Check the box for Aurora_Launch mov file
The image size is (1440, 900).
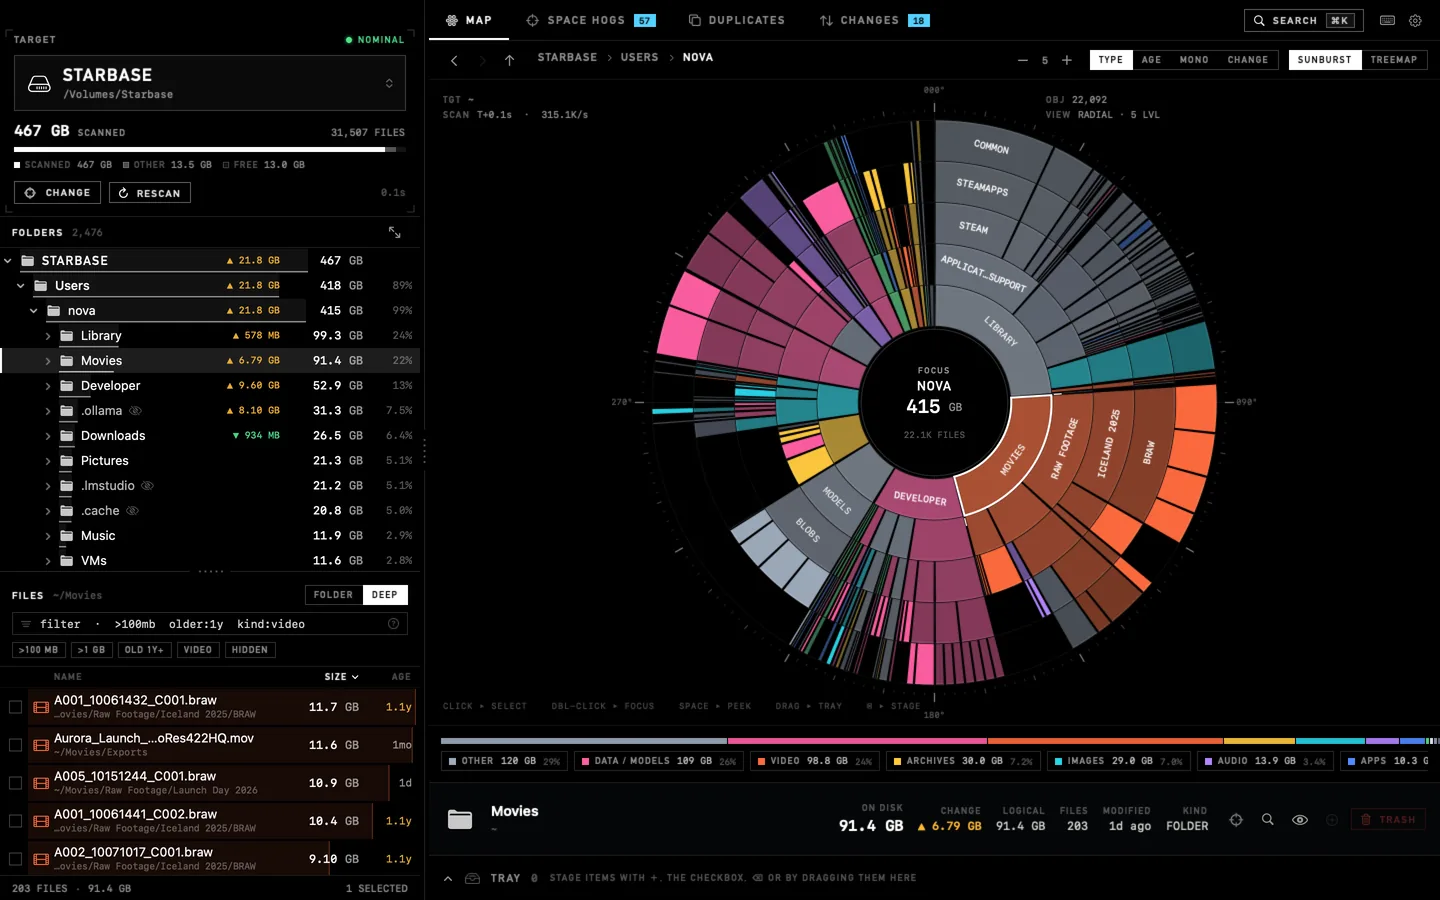(x=15, y=745)
